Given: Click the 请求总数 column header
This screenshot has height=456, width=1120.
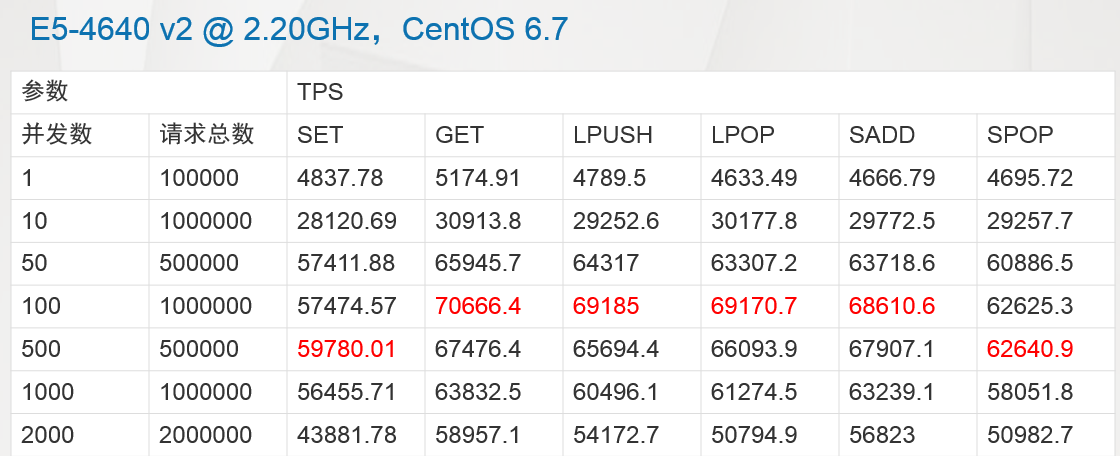Looking at the screenshot, I should tap(207, 135).
